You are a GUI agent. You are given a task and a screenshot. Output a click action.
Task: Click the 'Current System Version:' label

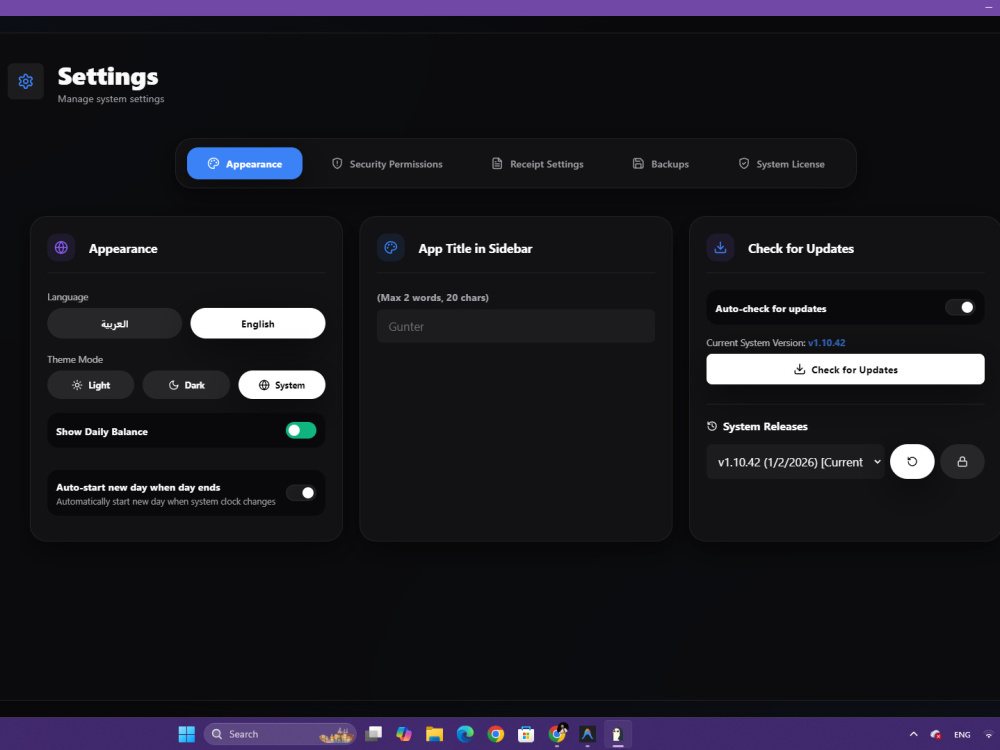[756, 342]
